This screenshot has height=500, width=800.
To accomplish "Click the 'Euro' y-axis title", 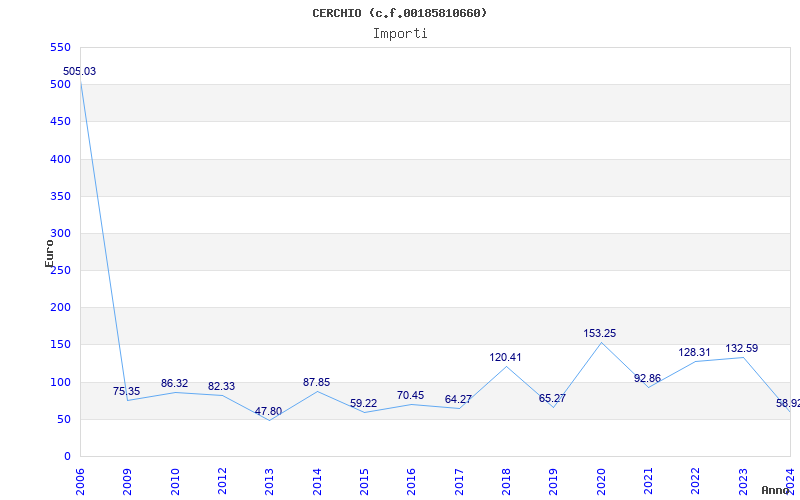I will (x=49, y=254).
